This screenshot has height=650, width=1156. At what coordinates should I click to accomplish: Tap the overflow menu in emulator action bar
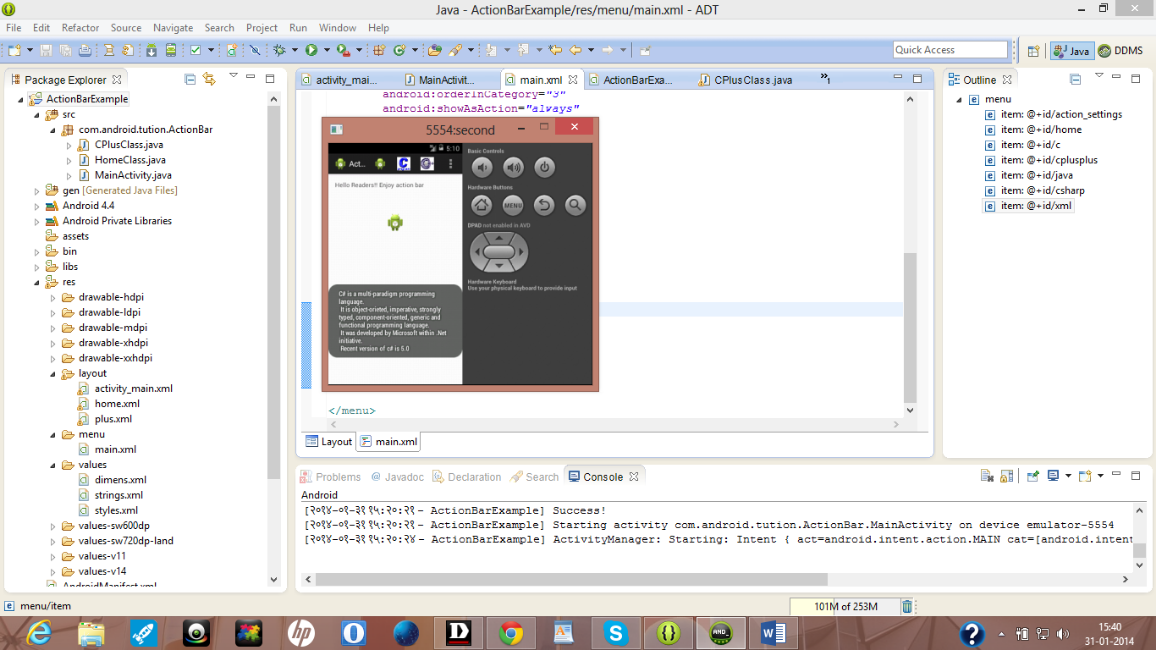click(450, 164)
